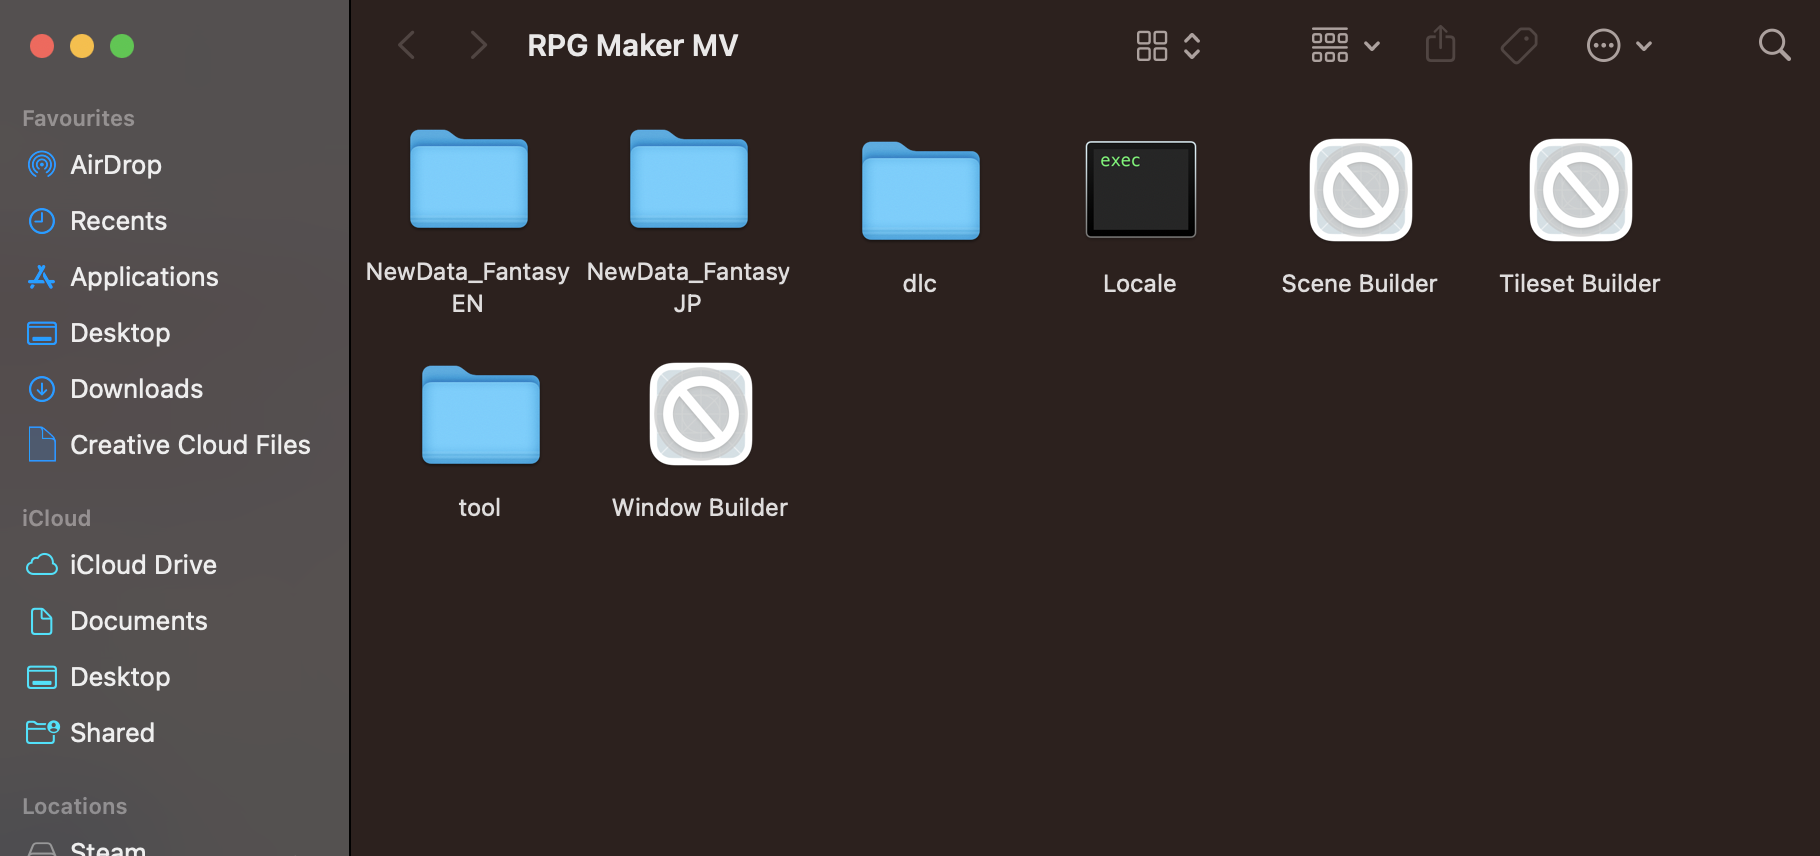
Task: Click the Finder back arrow
Action: pyautogui.click(x=407, y=45)
